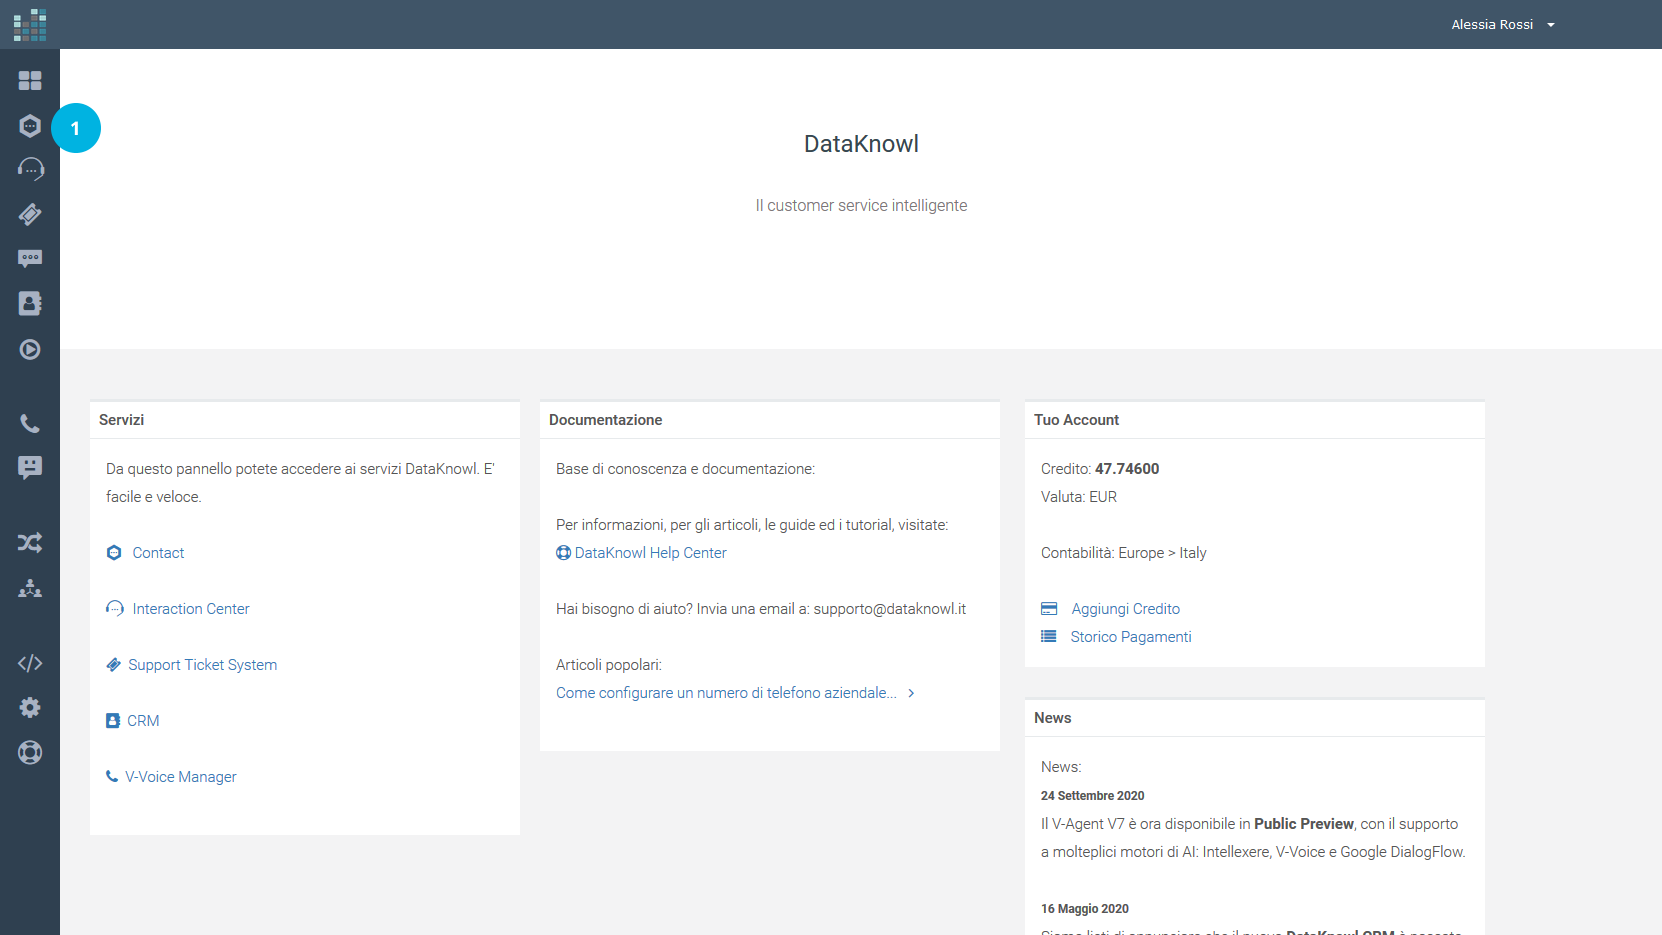1662x935 pixels.
Task: Click the ticket icon beside Support Ticket System
Action: [x=114, y=665]
